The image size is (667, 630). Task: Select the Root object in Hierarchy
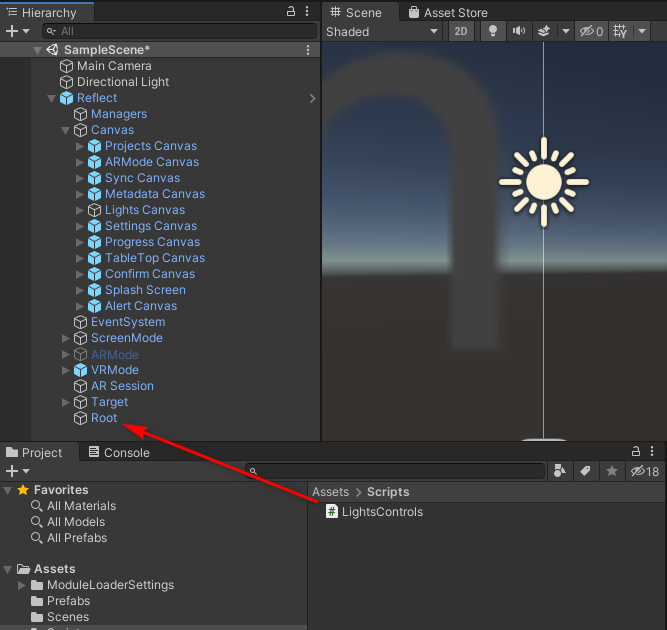coord(104,418)
